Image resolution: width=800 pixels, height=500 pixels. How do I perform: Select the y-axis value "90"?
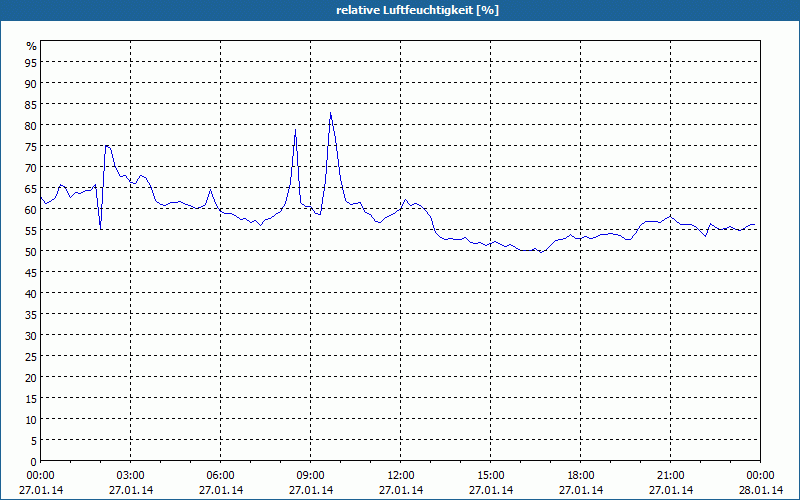(31, 83)
